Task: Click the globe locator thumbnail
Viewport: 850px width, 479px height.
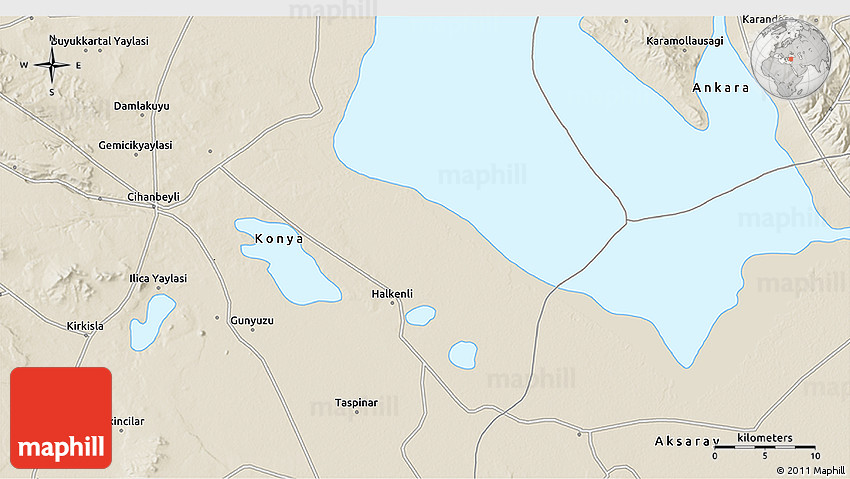Action: coord(790,58)
